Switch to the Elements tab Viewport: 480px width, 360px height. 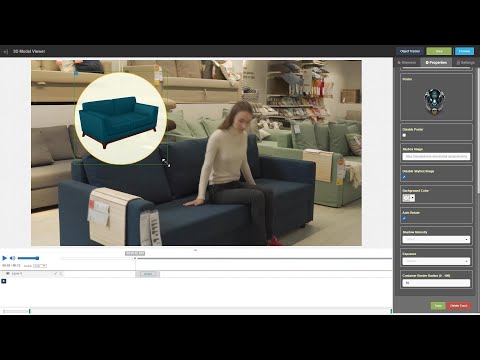[x=407, y=62]
